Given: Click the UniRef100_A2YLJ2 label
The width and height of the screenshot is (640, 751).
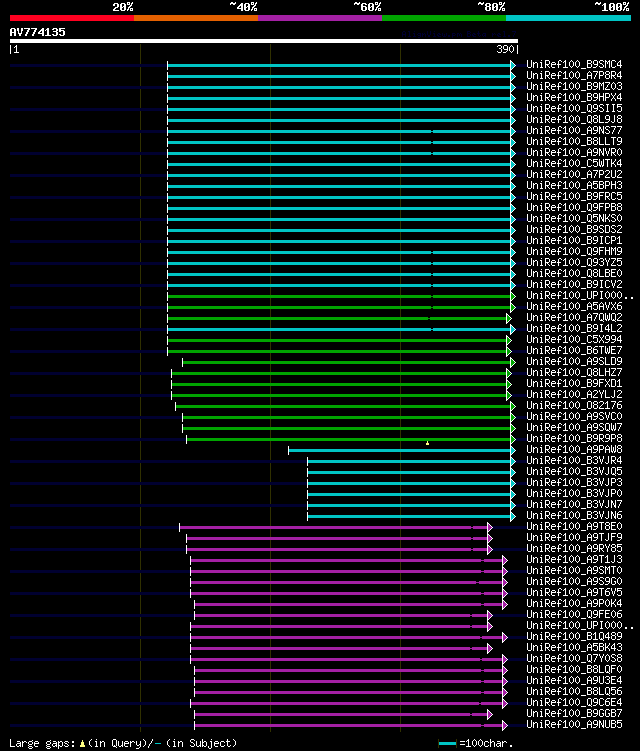Looking at the screenshot, I should pos(574,395).
